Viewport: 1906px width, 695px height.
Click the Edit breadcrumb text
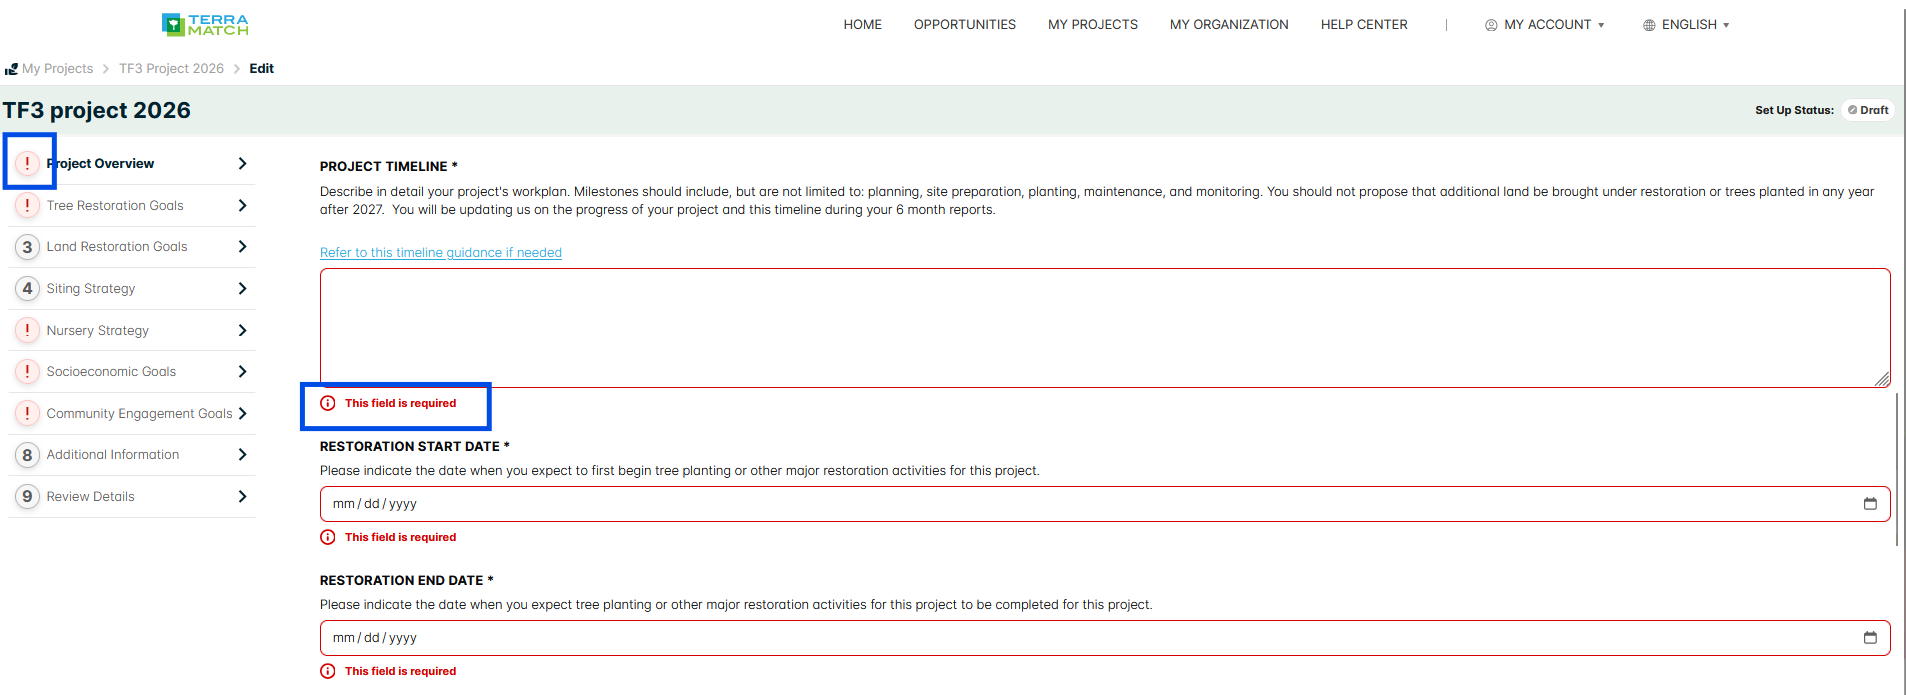pos(261,69)
